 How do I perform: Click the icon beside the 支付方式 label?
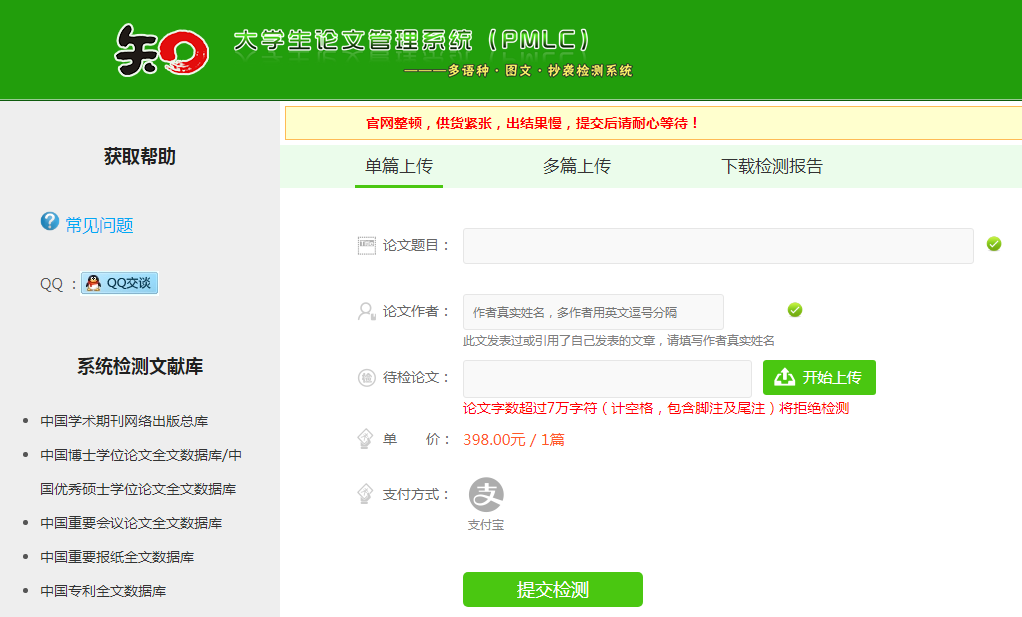[366, 494]
